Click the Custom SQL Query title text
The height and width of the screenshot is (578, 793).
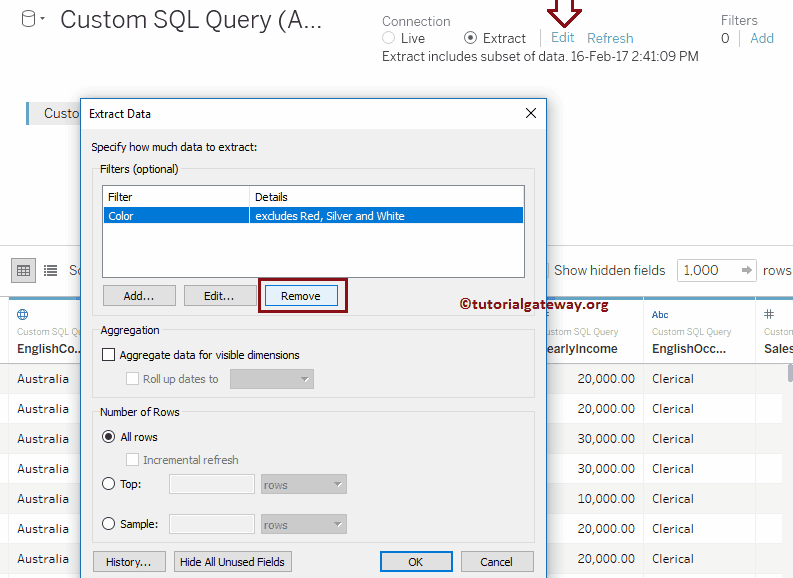pos(191,20)
